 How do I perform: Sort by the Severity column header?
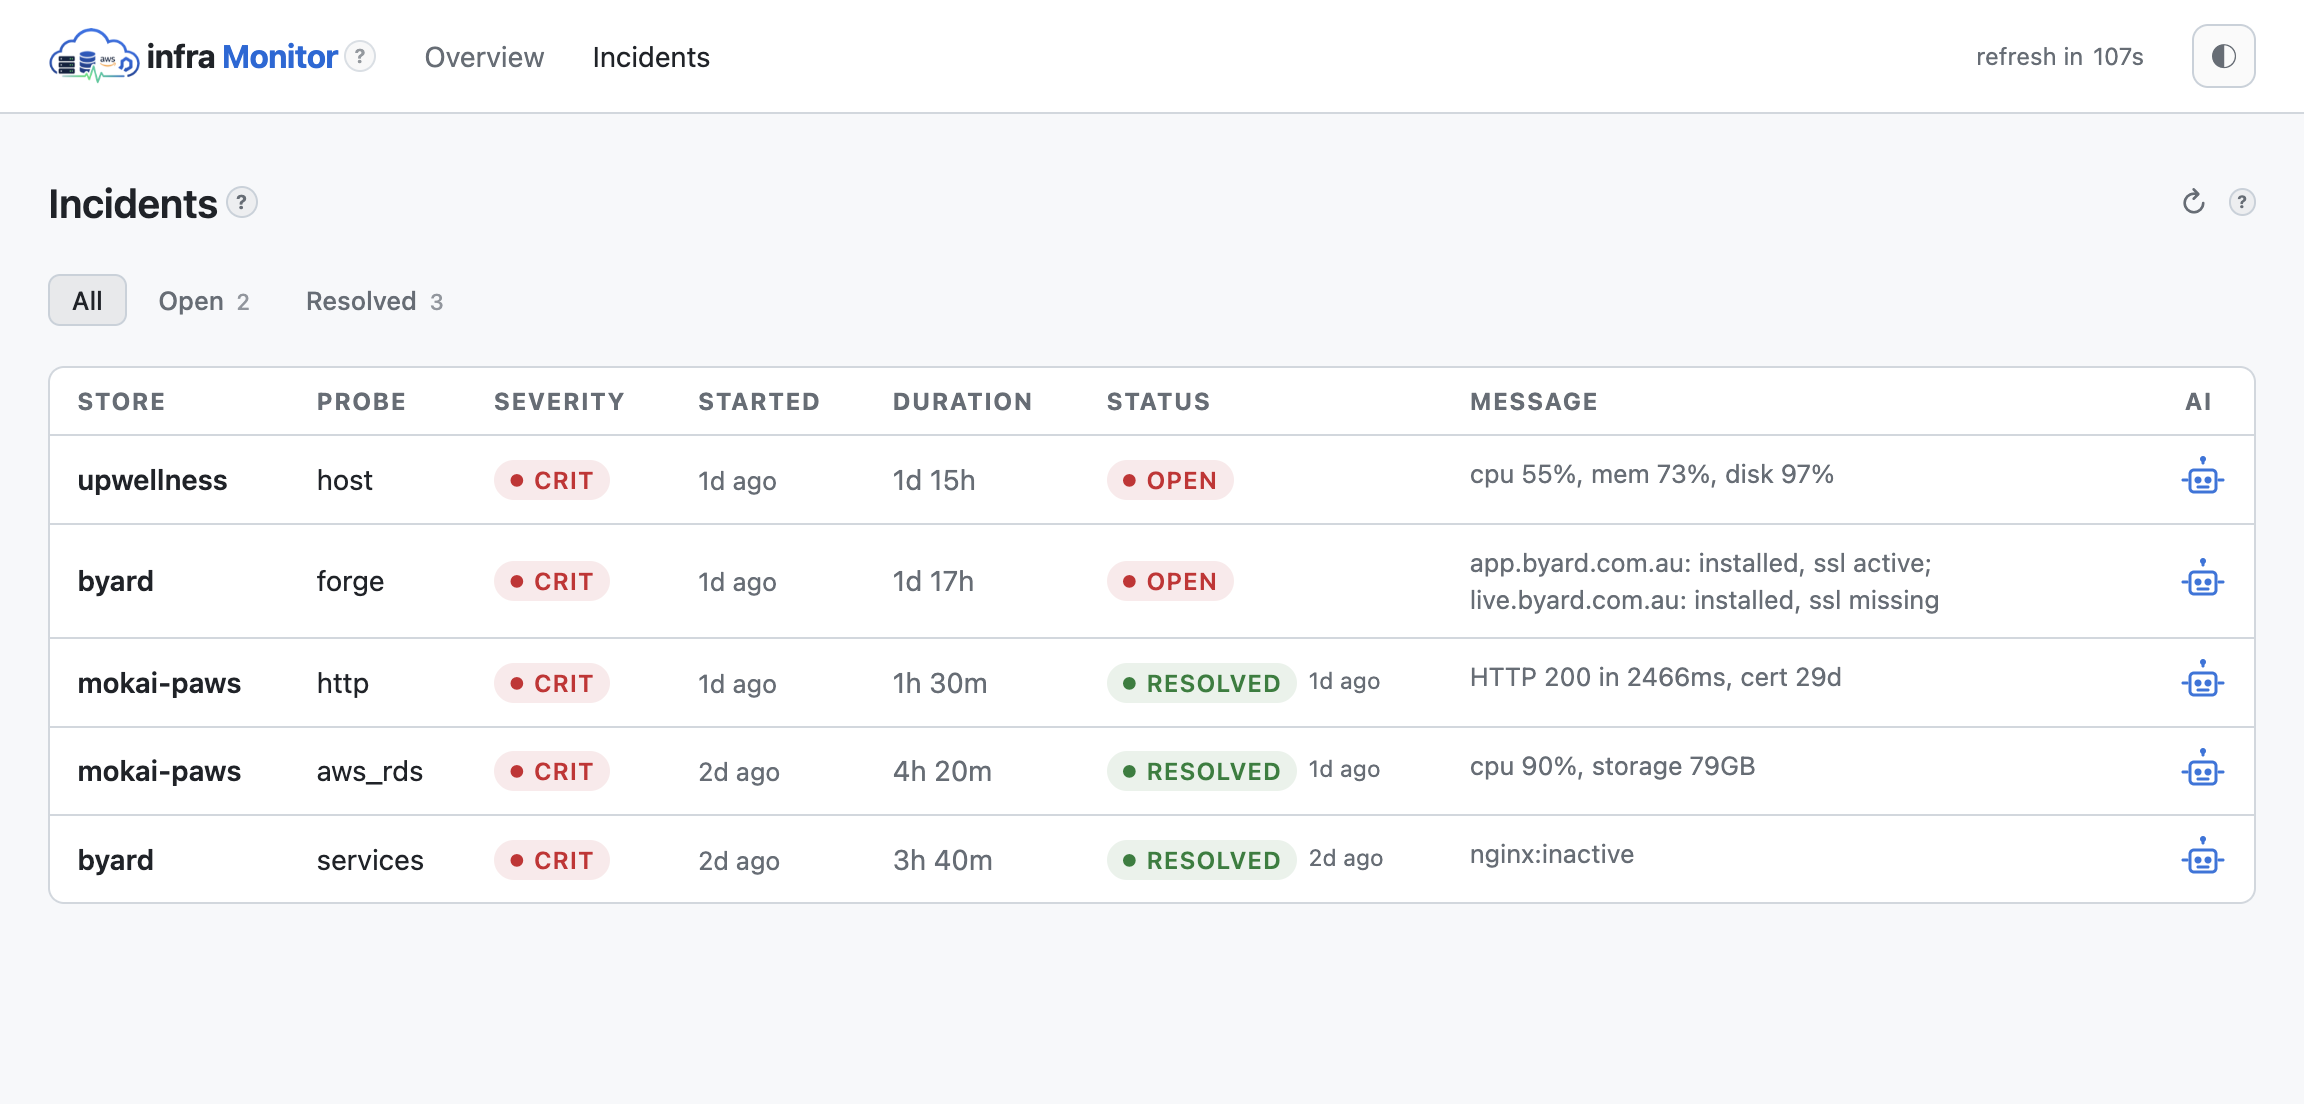pyautogui.click(x=559, y=402)
